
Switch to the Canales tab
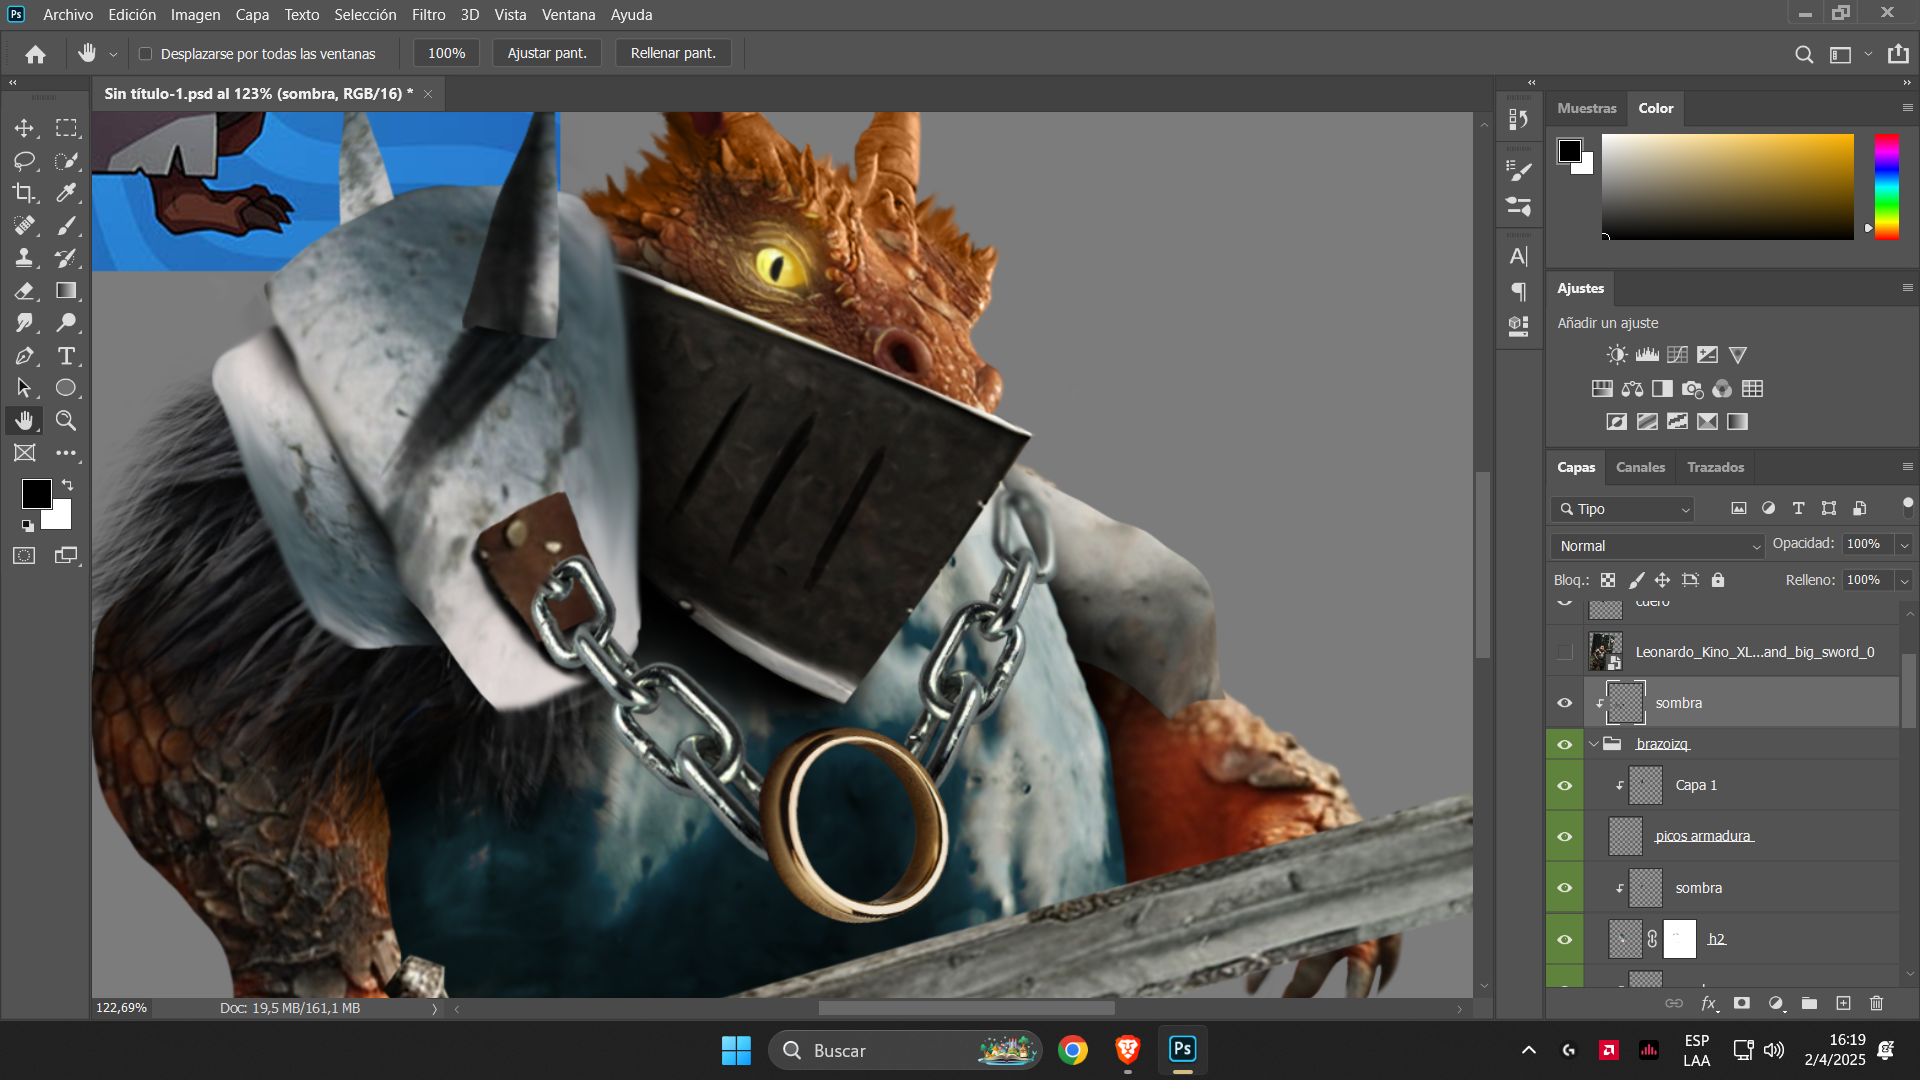(x=1640, y=467)
